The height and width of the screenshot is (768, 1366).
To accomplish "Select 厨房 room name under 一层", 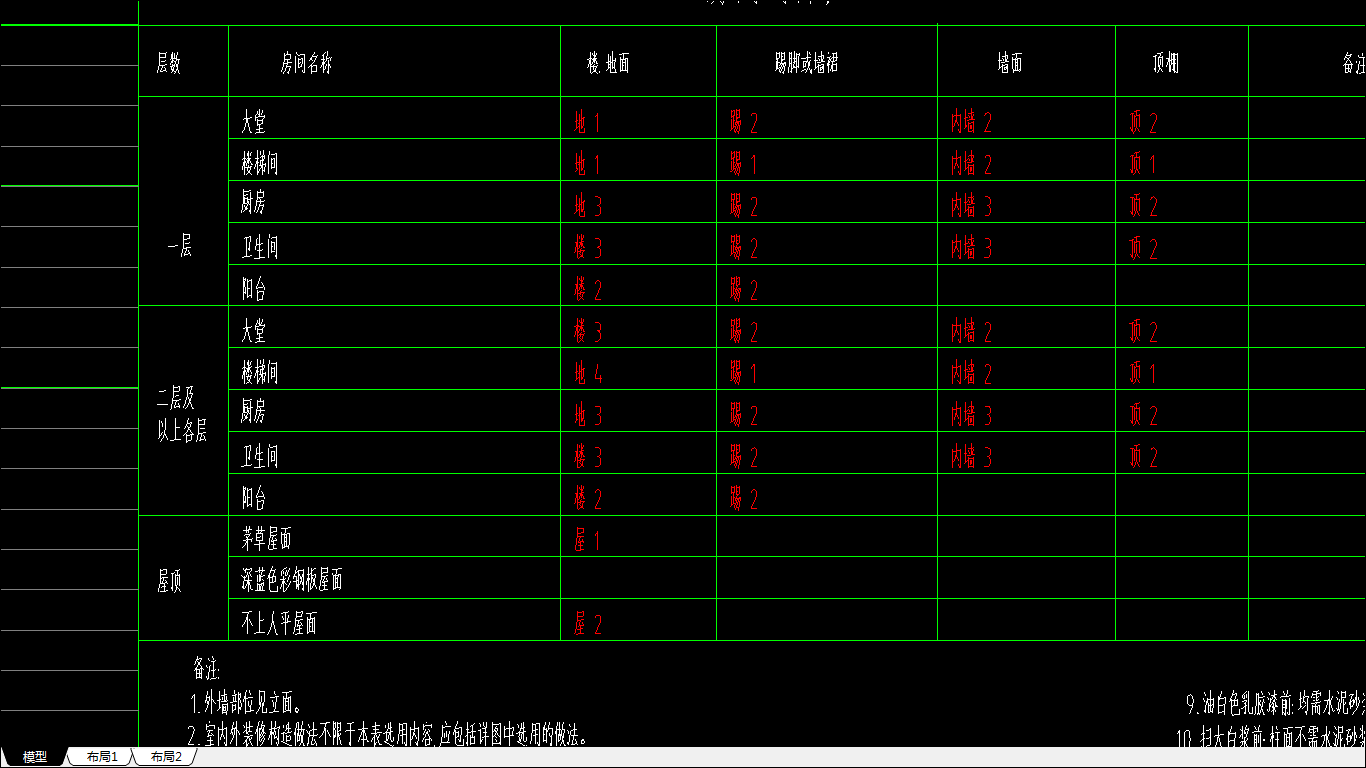I will [x=254, y=204].
